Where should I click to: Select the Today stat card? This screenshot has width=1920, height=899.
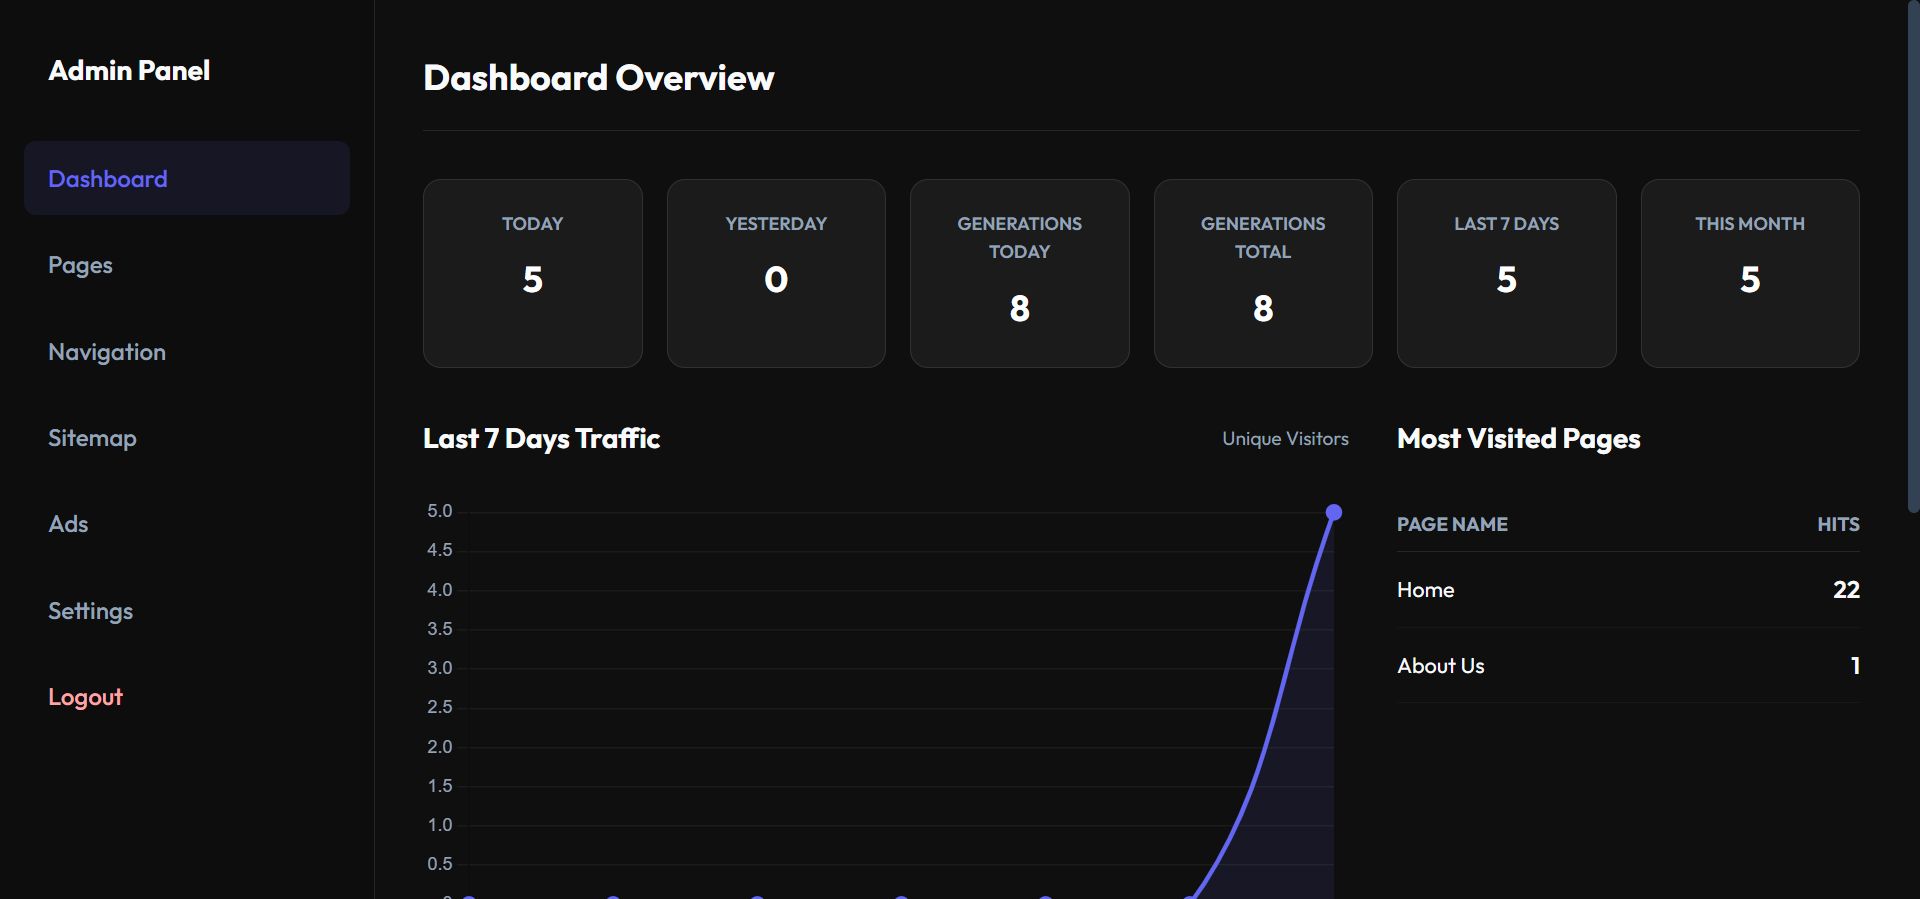pos(533,273)
